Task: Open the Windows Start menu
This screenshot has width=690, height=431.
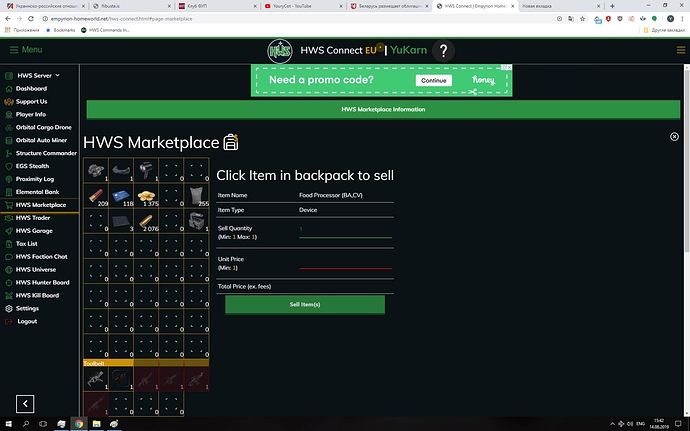Action: (8, 424)
